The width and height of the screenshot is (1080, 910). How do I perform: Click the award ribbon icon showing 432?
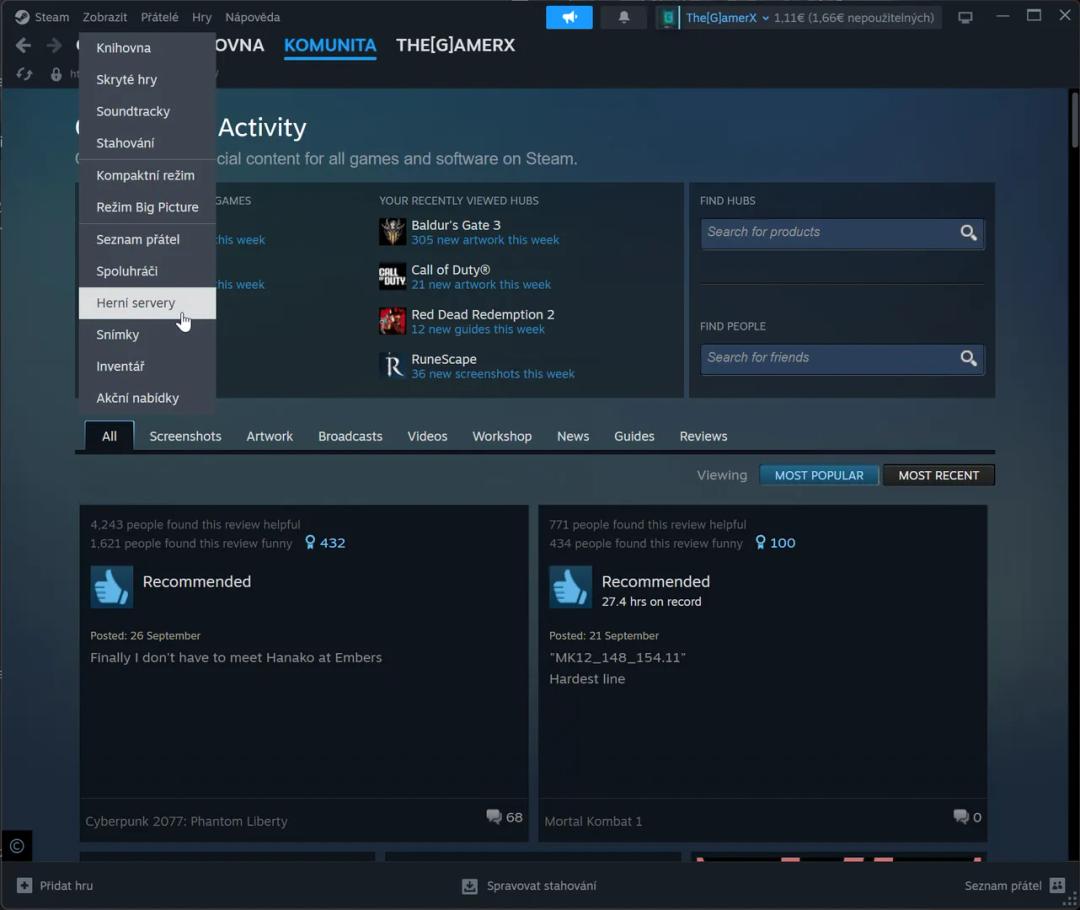(x=310, y=543)
